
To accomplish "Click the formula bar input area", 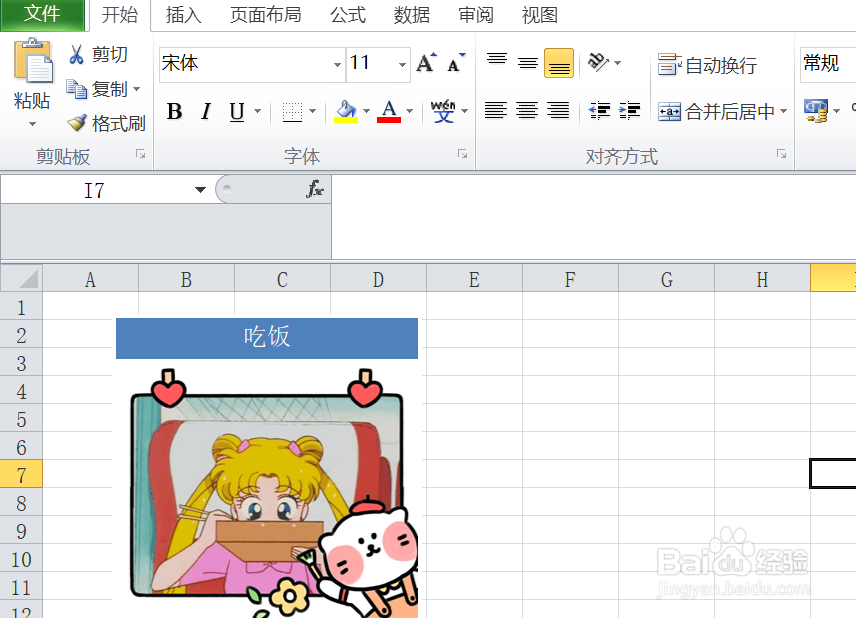I will click(x=593, y=216).
